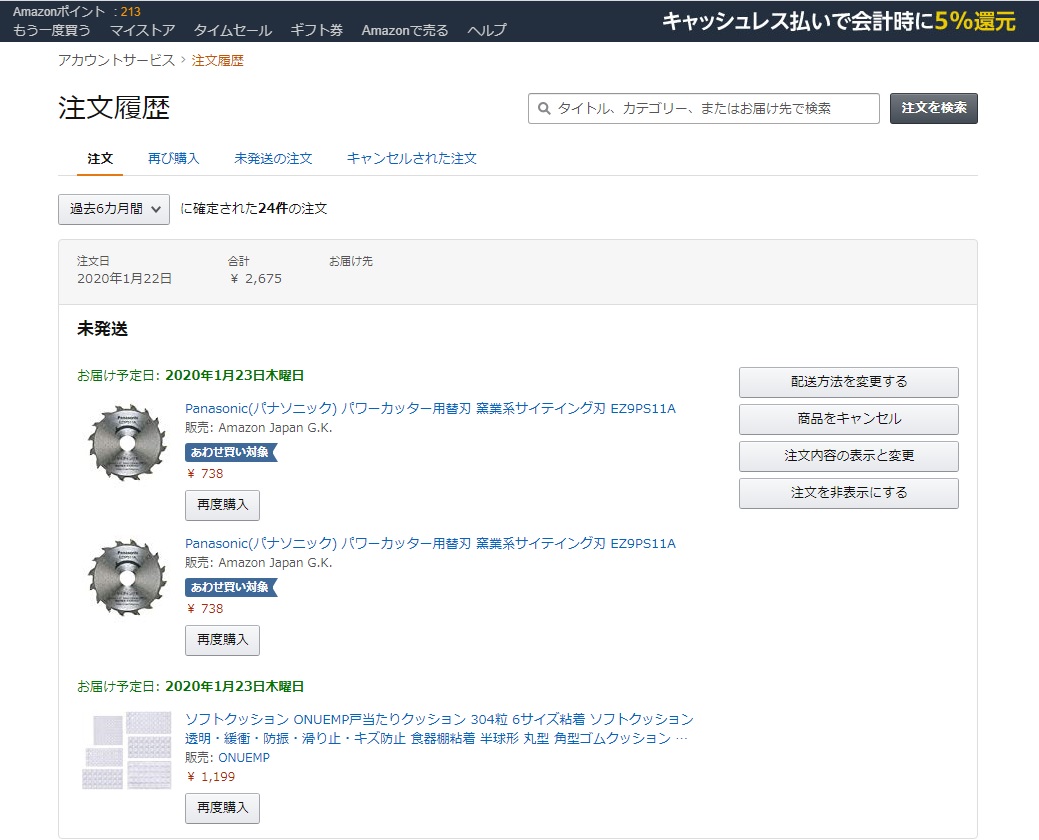This screenshot has height=840, width=1039.
Task: Click 再度購入 under first Panasonic item
Action: point(223,505)
